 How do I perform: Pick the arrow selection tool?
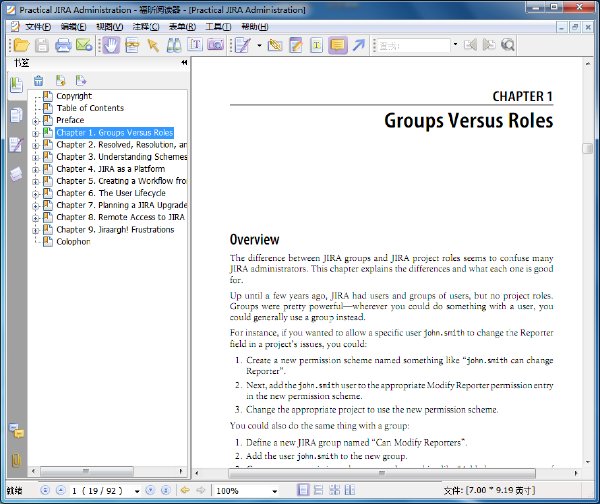point(153,45)
